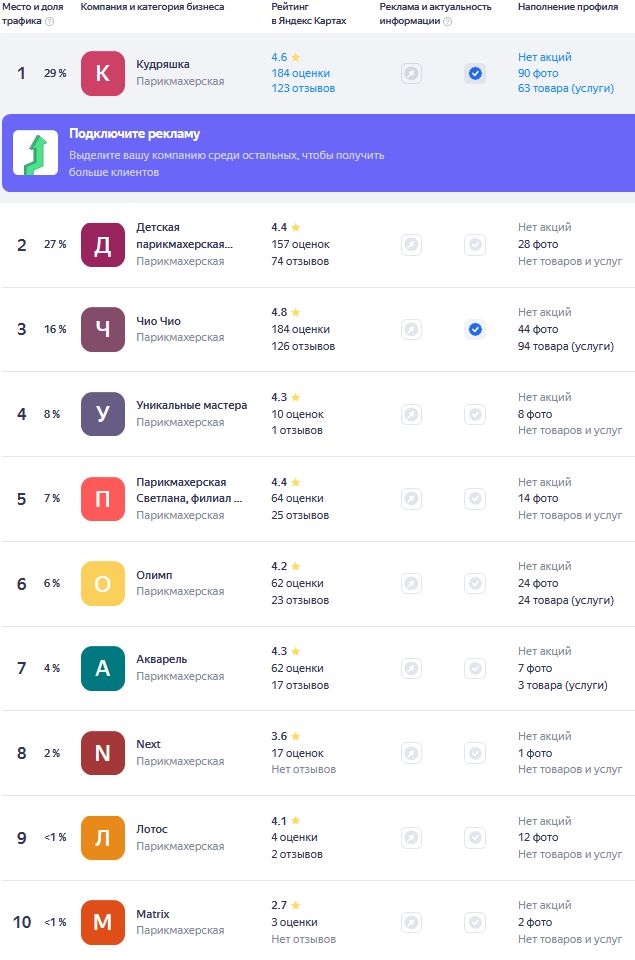Screen dimensions: 635x960
Task: Click the 17 оценок text in Next row
Action: pyautogui.click(x=298, y=753)
